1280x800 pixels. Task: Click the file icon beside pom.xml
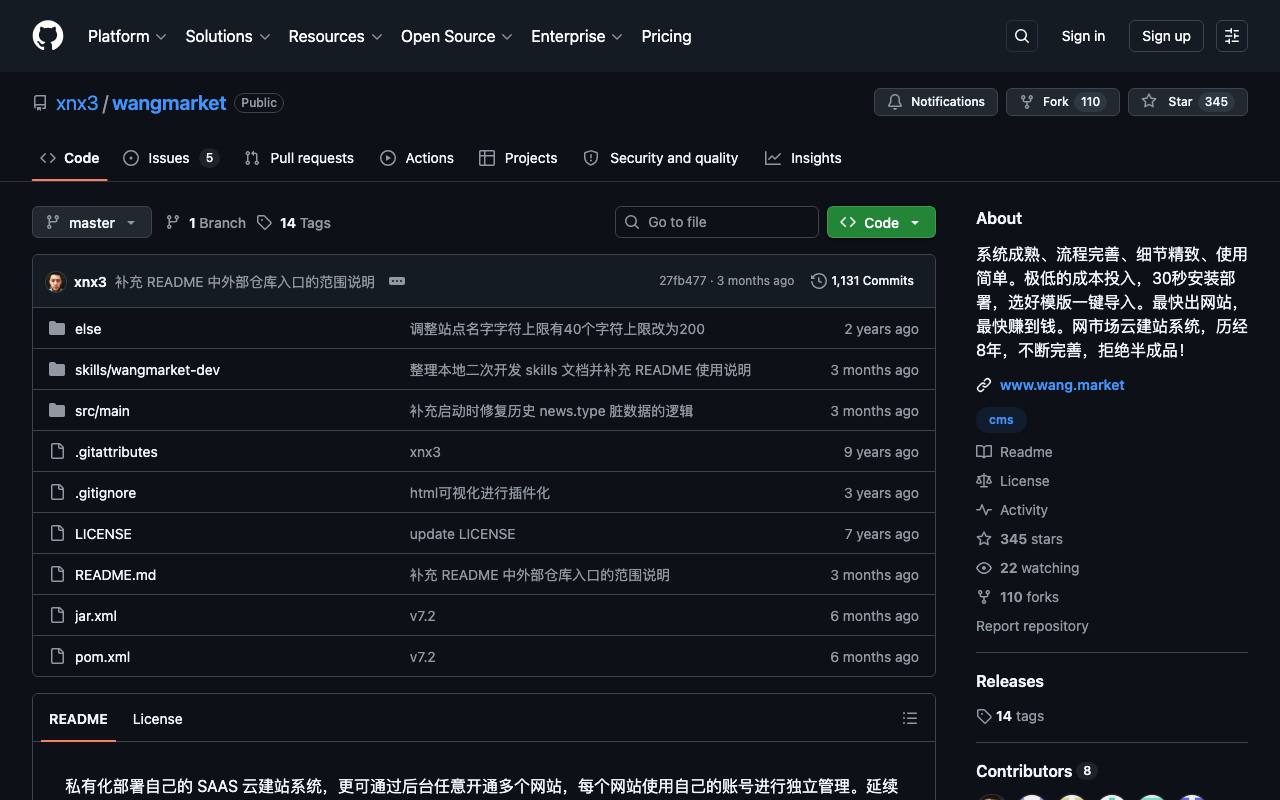pos(57,656)
